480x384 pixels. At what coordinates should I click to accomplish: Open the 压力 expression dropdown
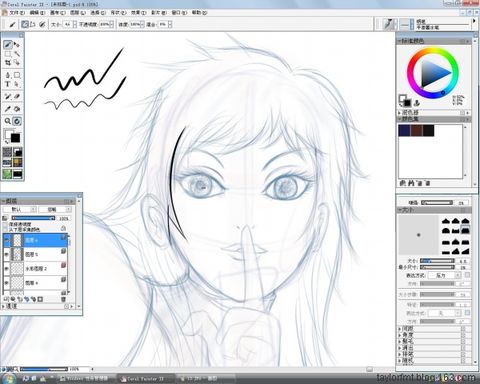444,275
